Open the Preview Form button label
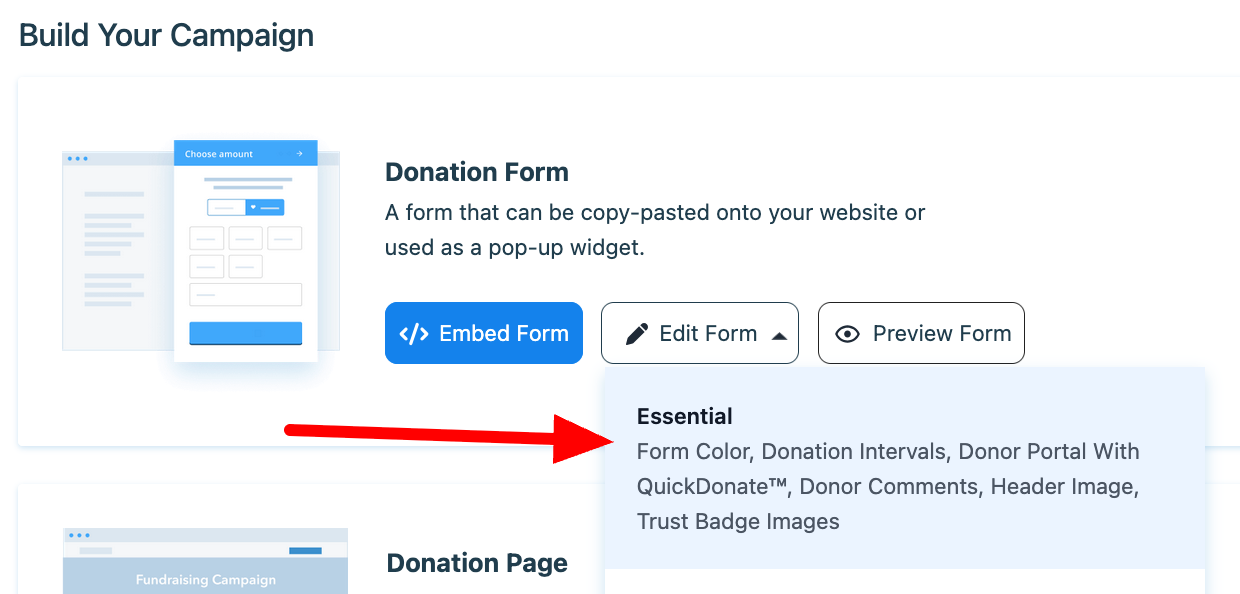The height and width of the screenshot is (594, 1240). pos(942,334)
